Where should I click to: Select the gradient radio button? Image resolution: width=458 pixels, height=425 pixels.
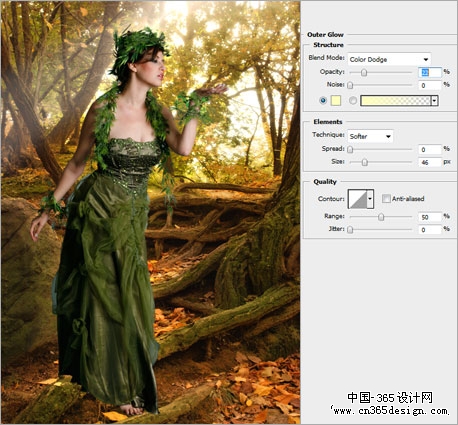pos(353,100)
